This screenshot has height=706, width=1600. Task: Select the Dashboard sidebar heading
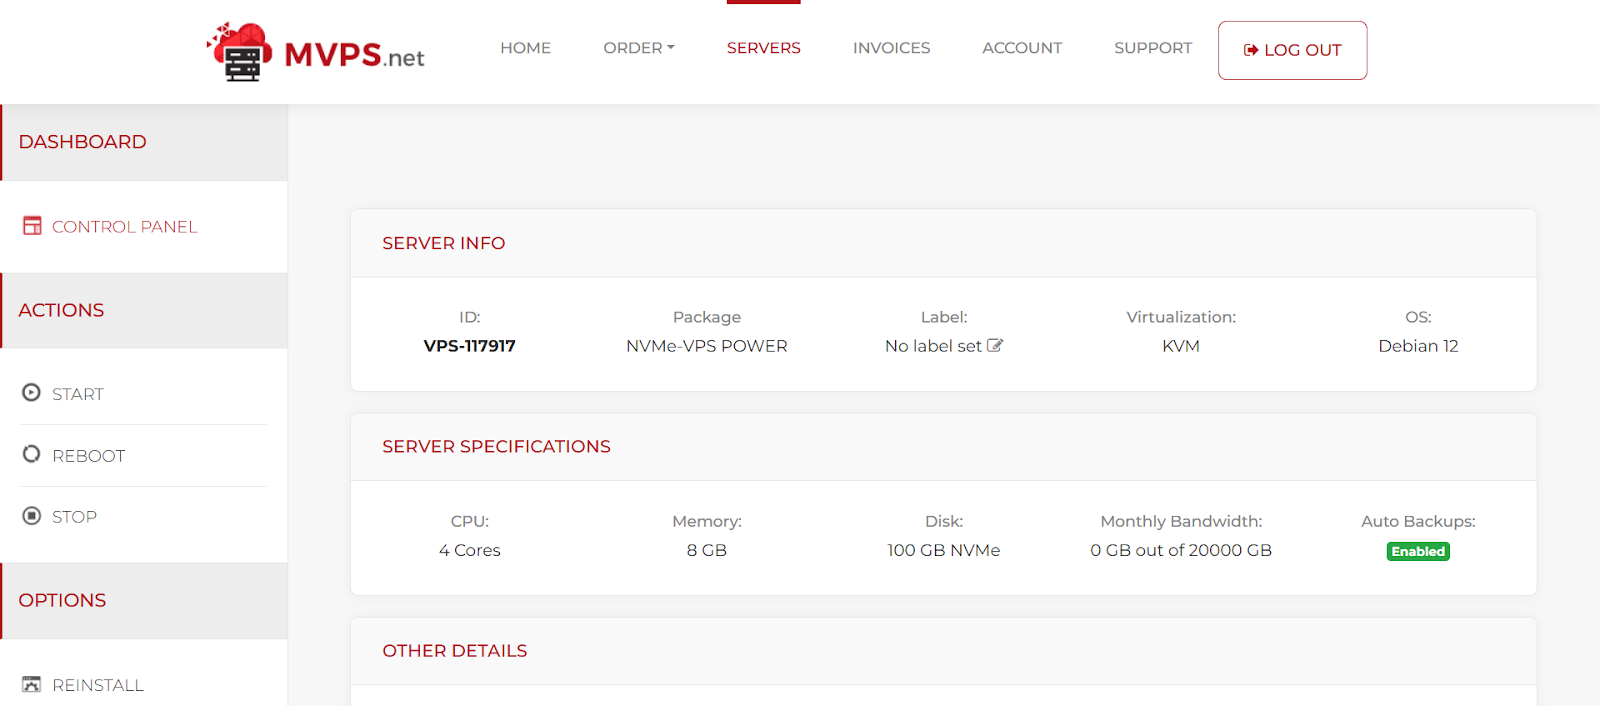click(x=83, y=142)
